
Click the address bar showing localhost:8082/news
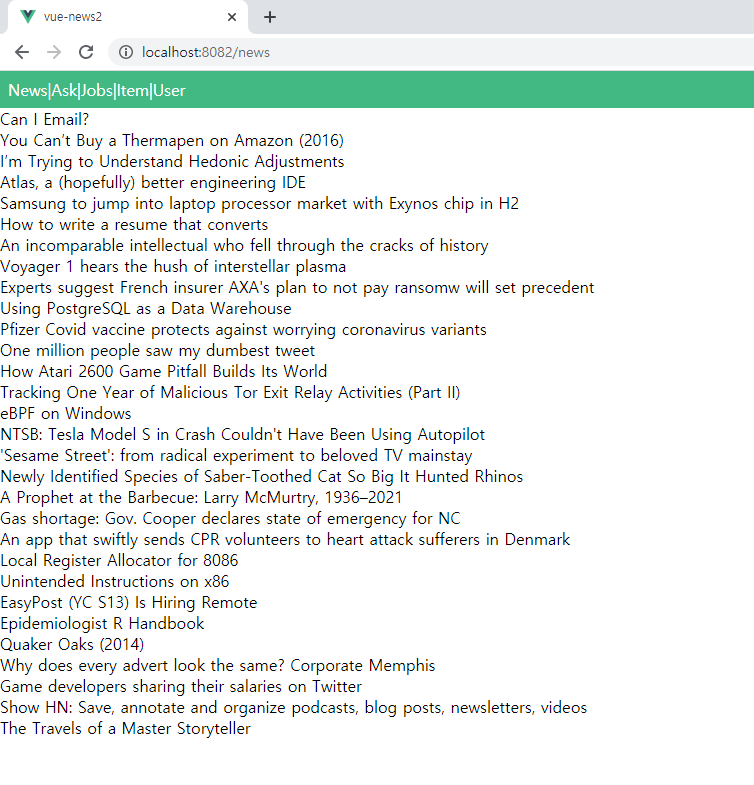tap(431, 52)
